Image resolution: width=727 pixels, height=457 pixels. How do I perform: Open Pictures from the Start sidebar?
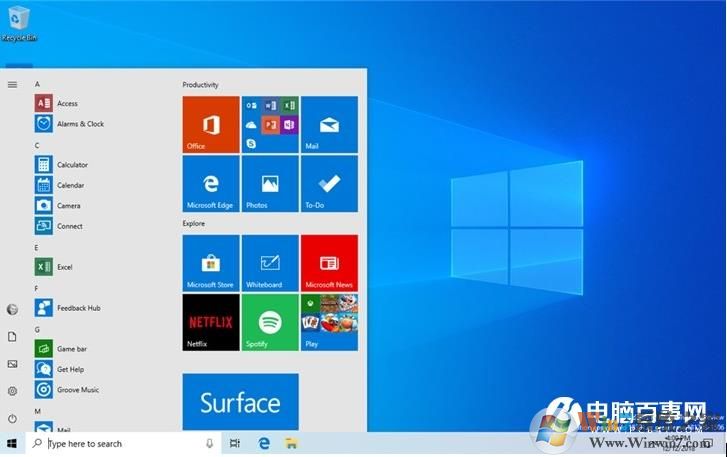[13, 364]
